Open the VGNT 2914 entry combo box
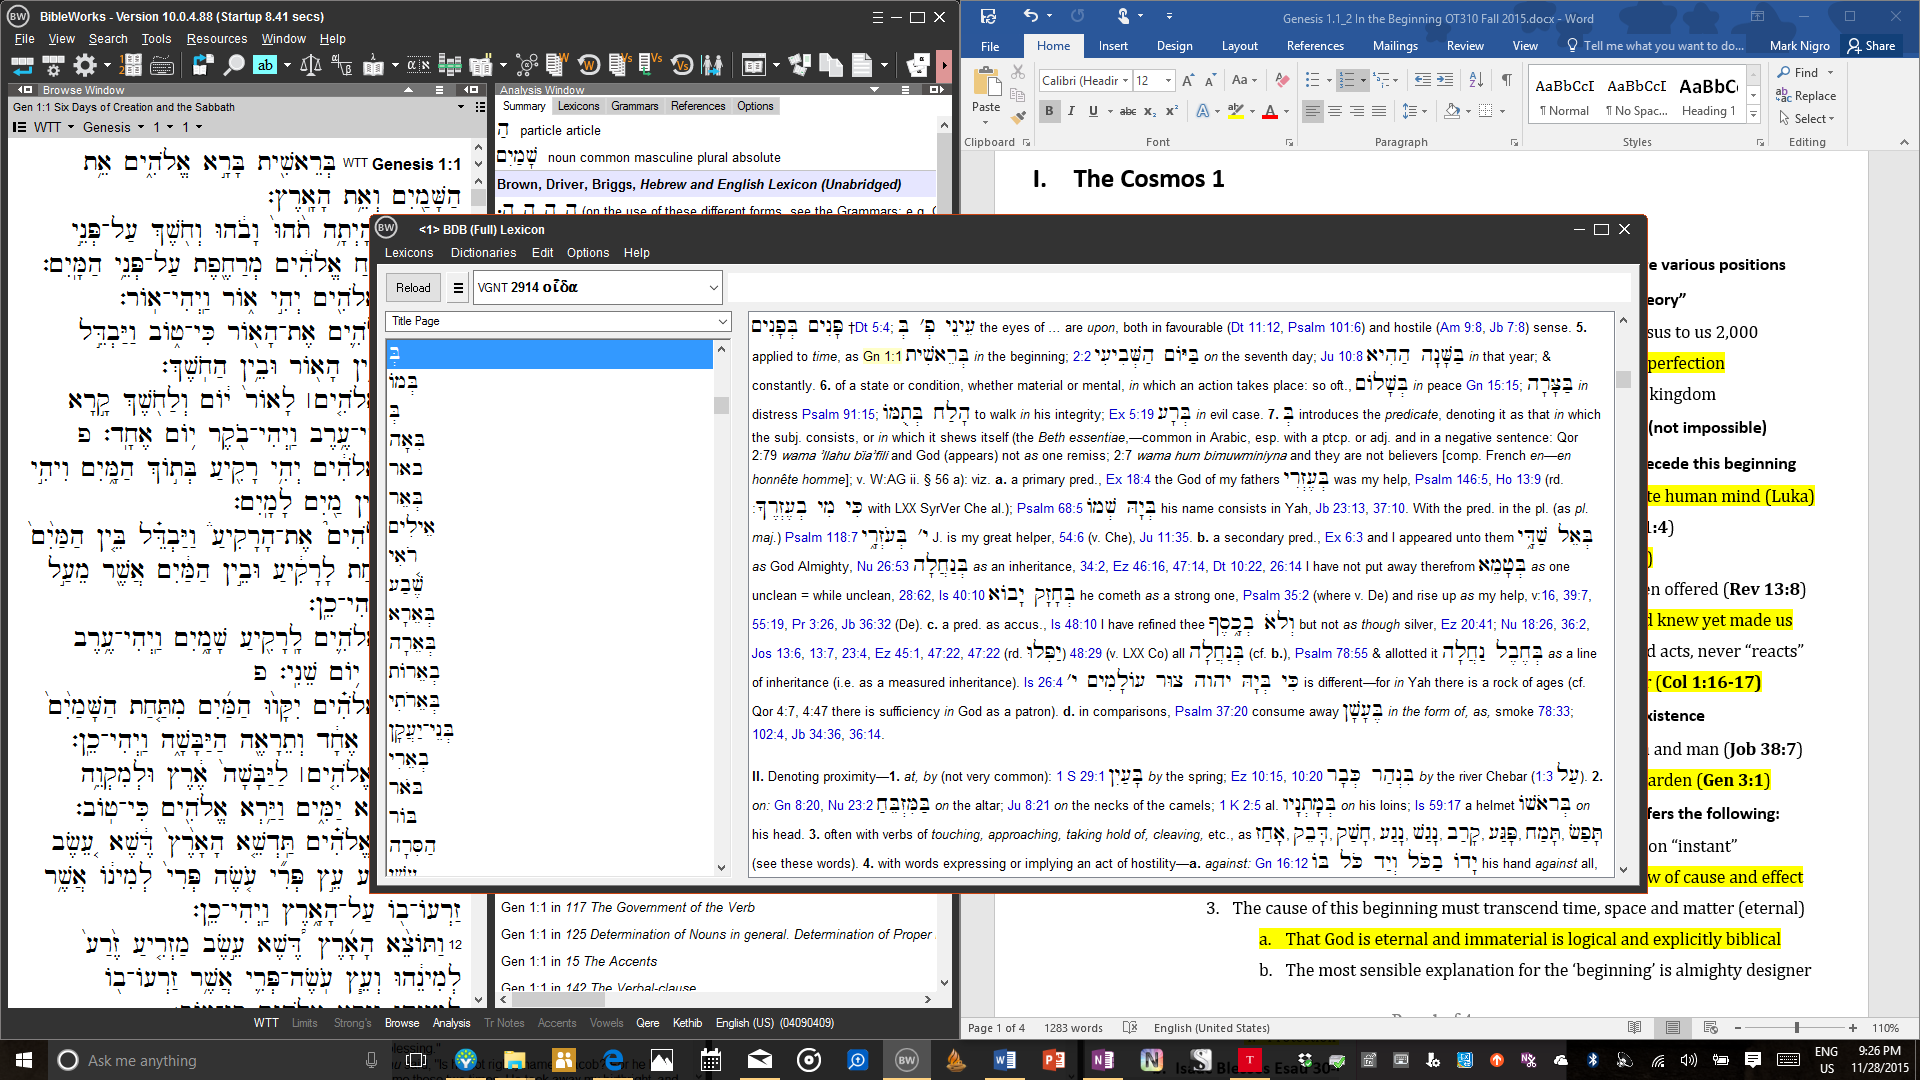Image resolution: width=1920 pixels, height=1080 pixels. click(713, 287)
